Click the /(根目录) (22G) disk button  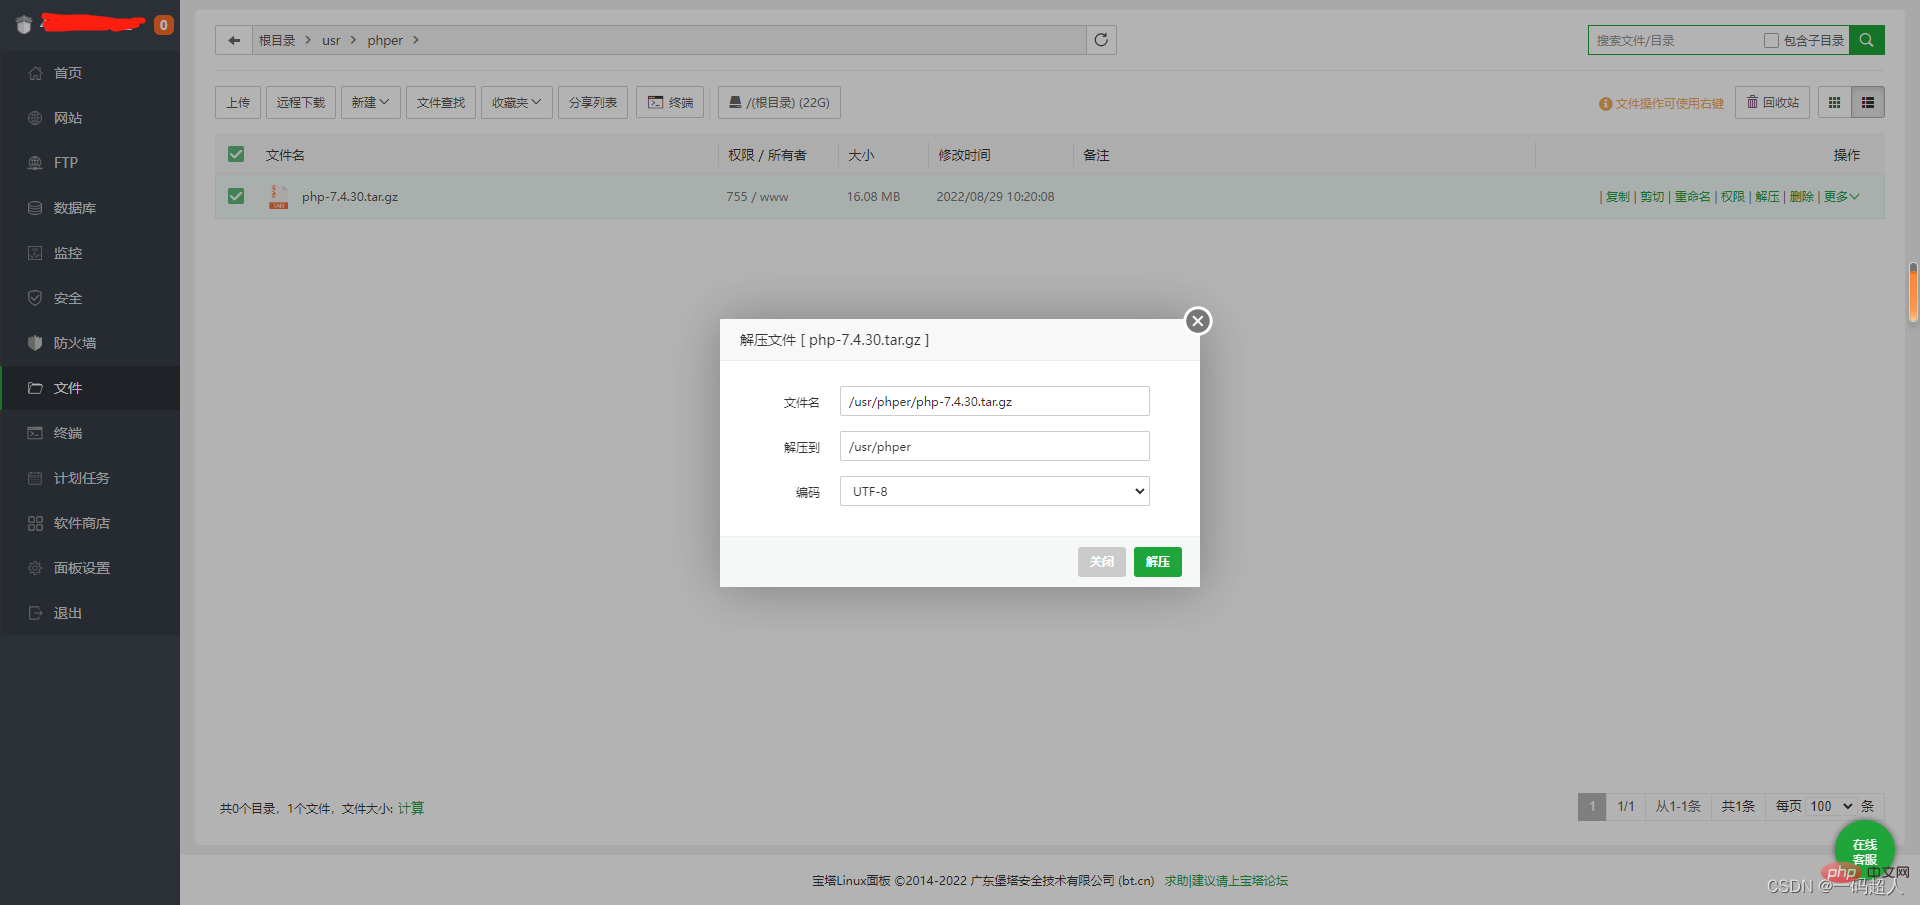[779, 102]
